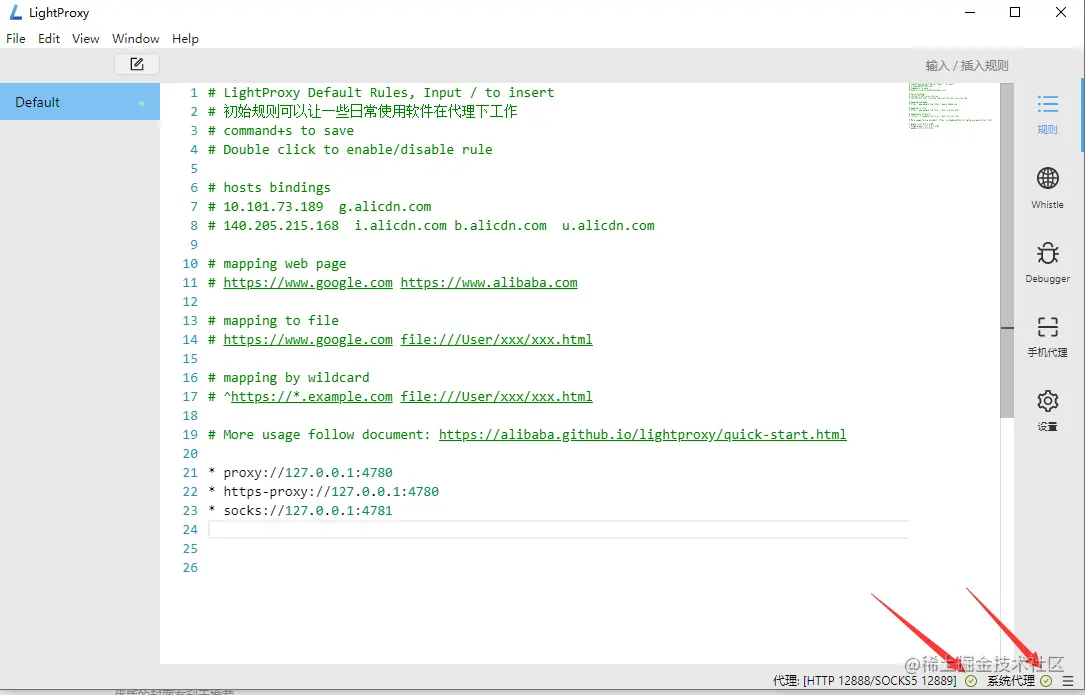Click the 代理 HTTP 12888/SOCKS5 12889 status text
Viewport: 1085px width, 695px height.
click(865, 681)
